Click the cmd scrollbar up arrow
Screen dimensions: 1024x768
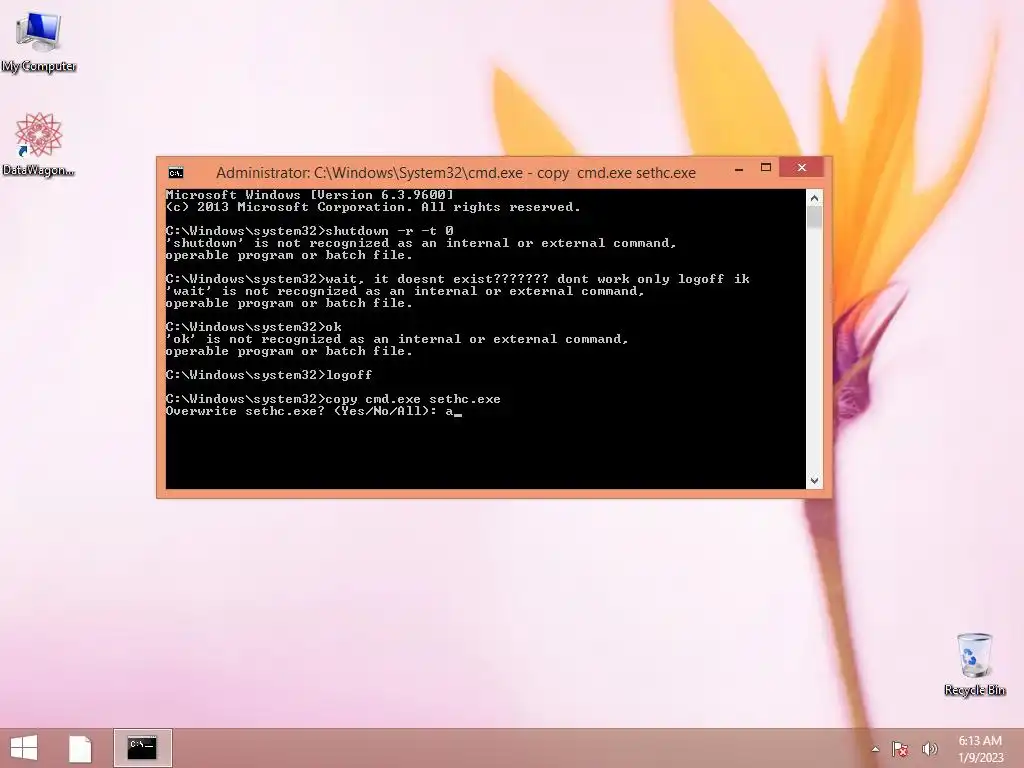(x=814, y=198)
